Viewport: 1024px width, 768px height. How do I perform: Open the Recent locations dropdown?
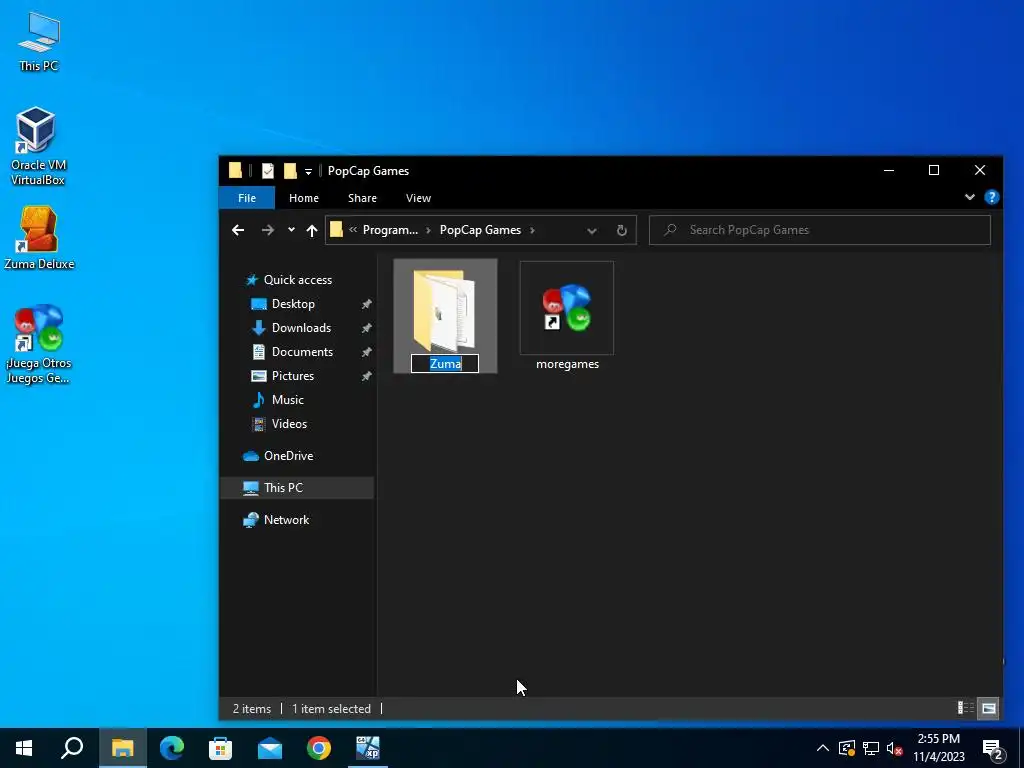pyautogui.click(x=291, y=230)
